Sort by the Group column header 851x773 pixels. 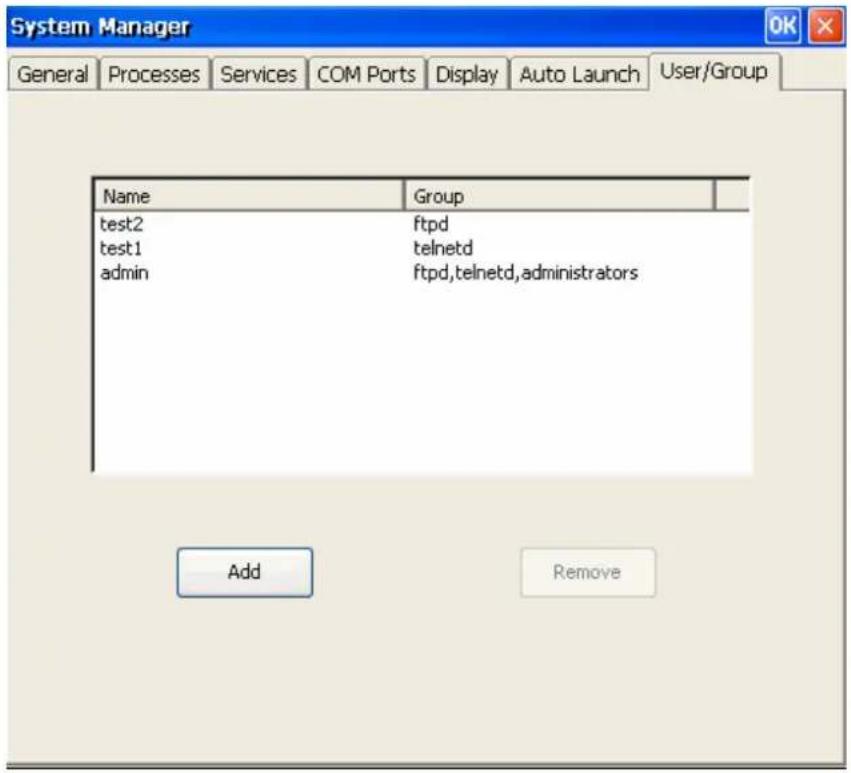tap(559, 196)
